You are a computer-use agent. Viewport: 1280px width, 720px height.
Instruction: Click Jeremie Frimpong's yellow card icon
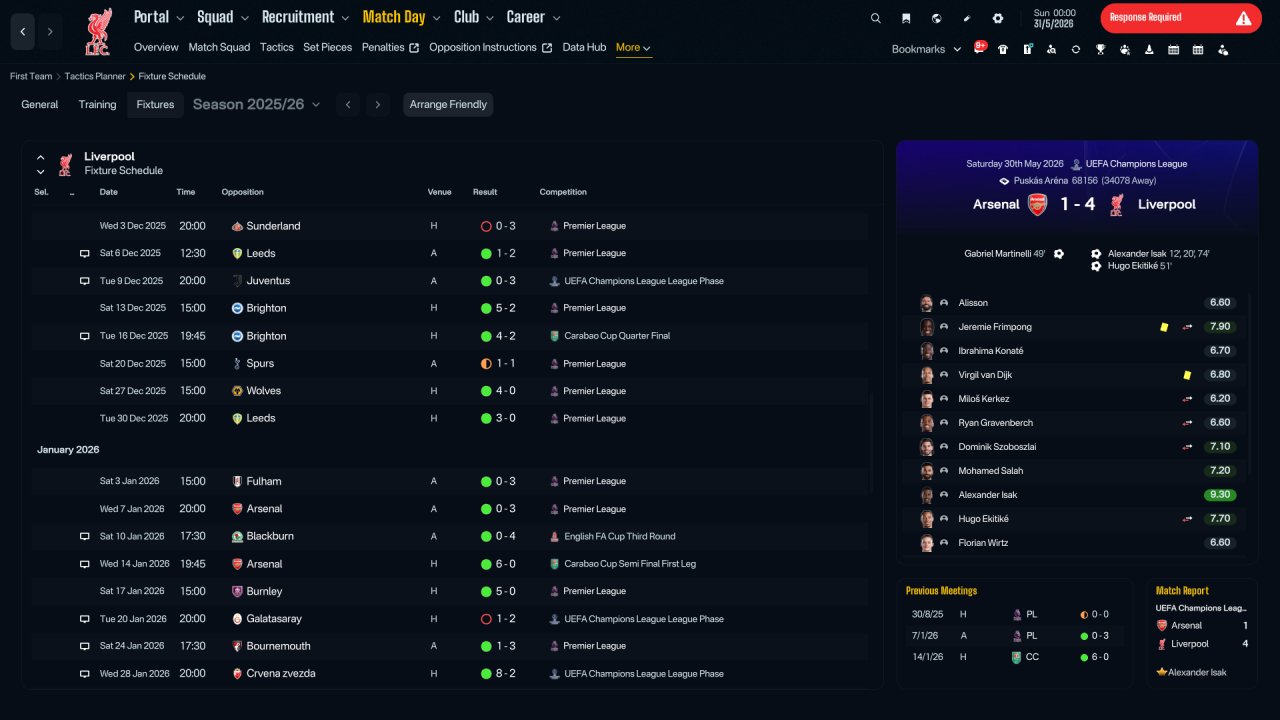tap(1164, 327)
